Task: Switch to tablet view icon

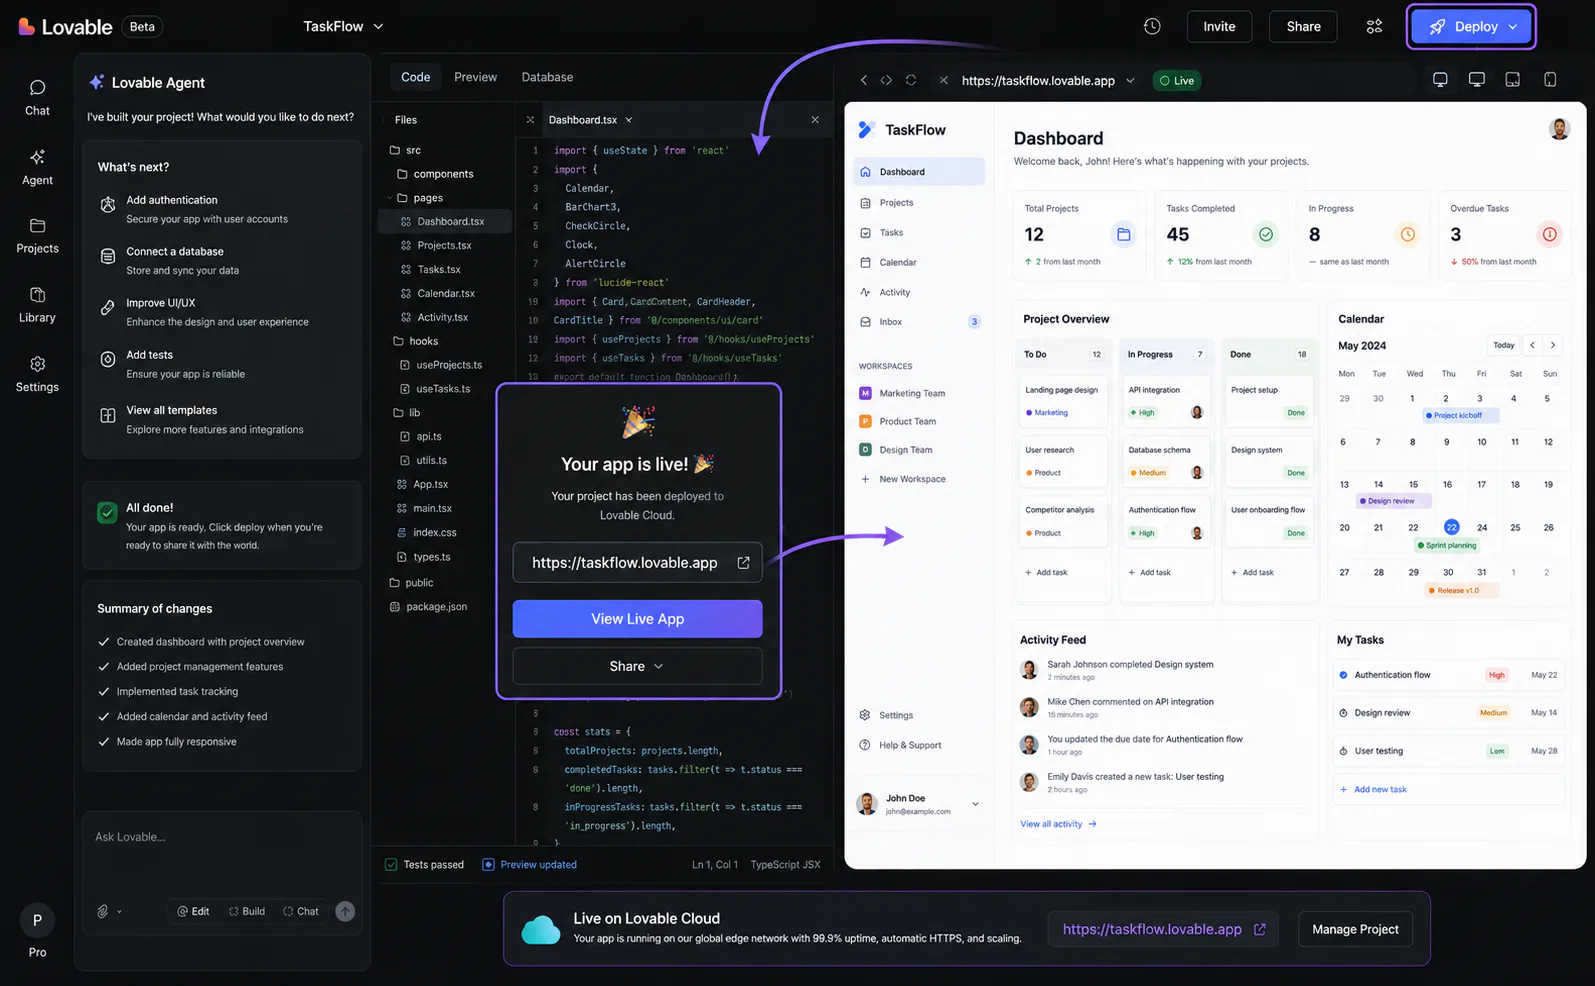Action: click(1513, 80)
